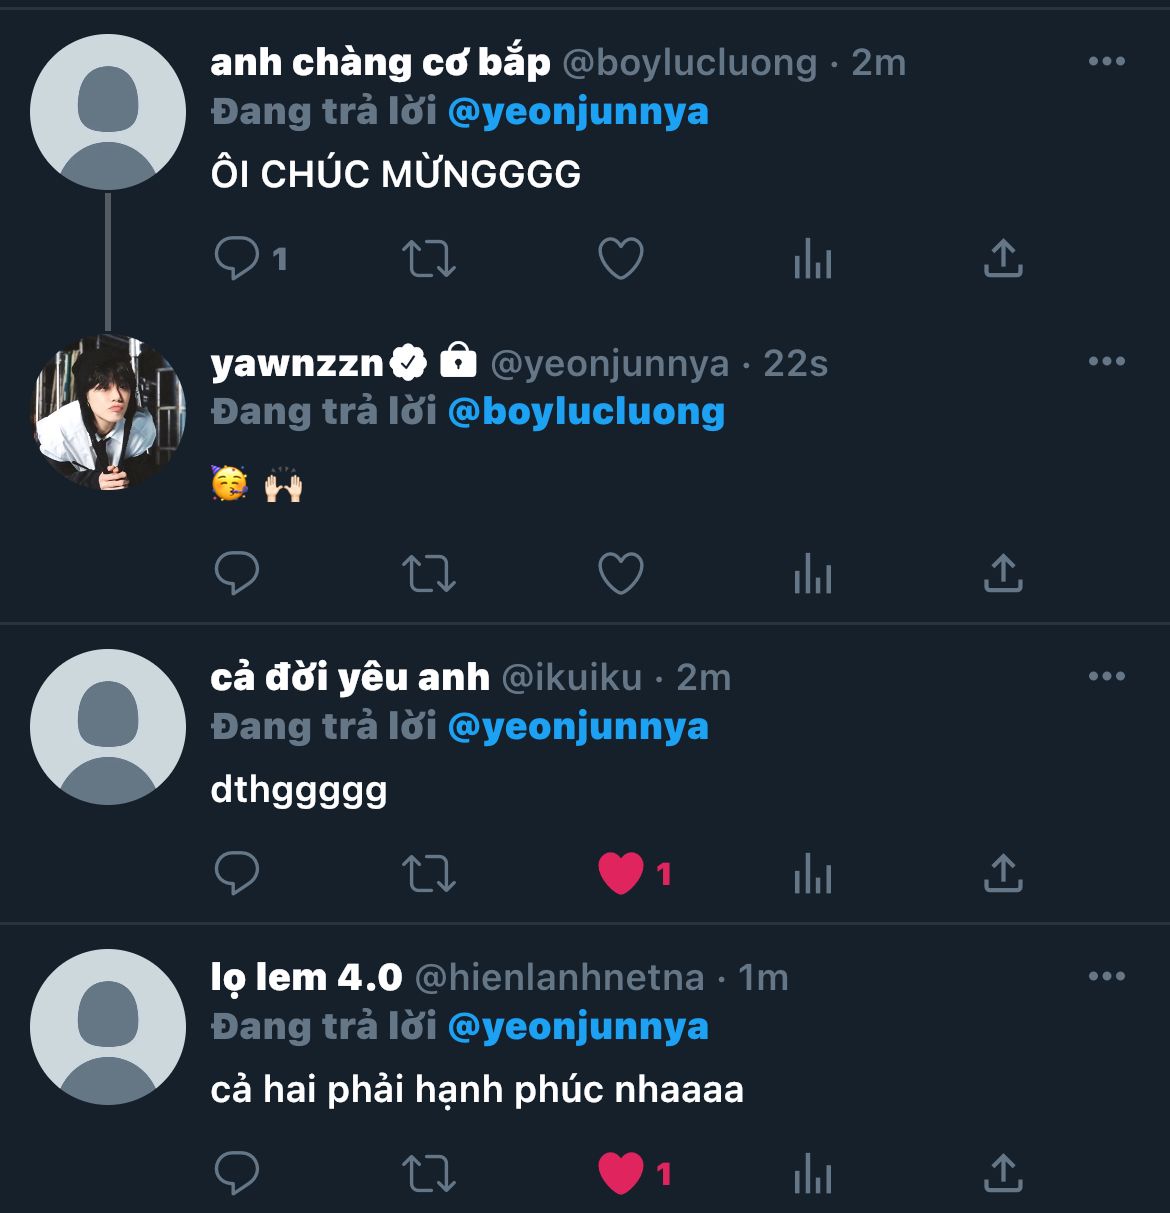The height and width of the screenshot is (1213, 1170).
Task: Open lọ lem 4.0 profile name
Action: coord(306,977)
